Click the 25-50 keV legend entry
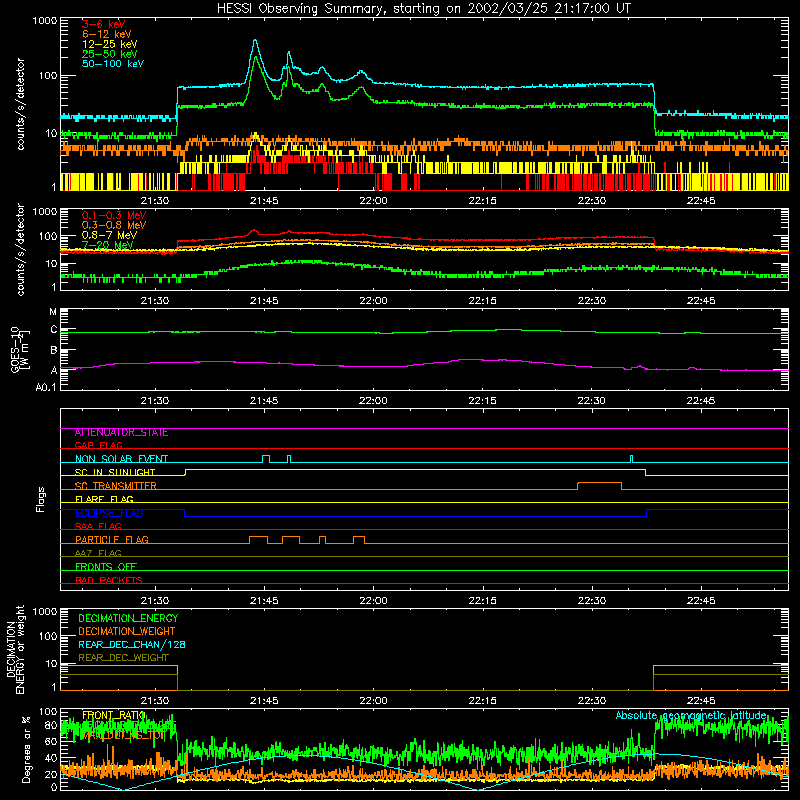800x800 pixels. 110,54
